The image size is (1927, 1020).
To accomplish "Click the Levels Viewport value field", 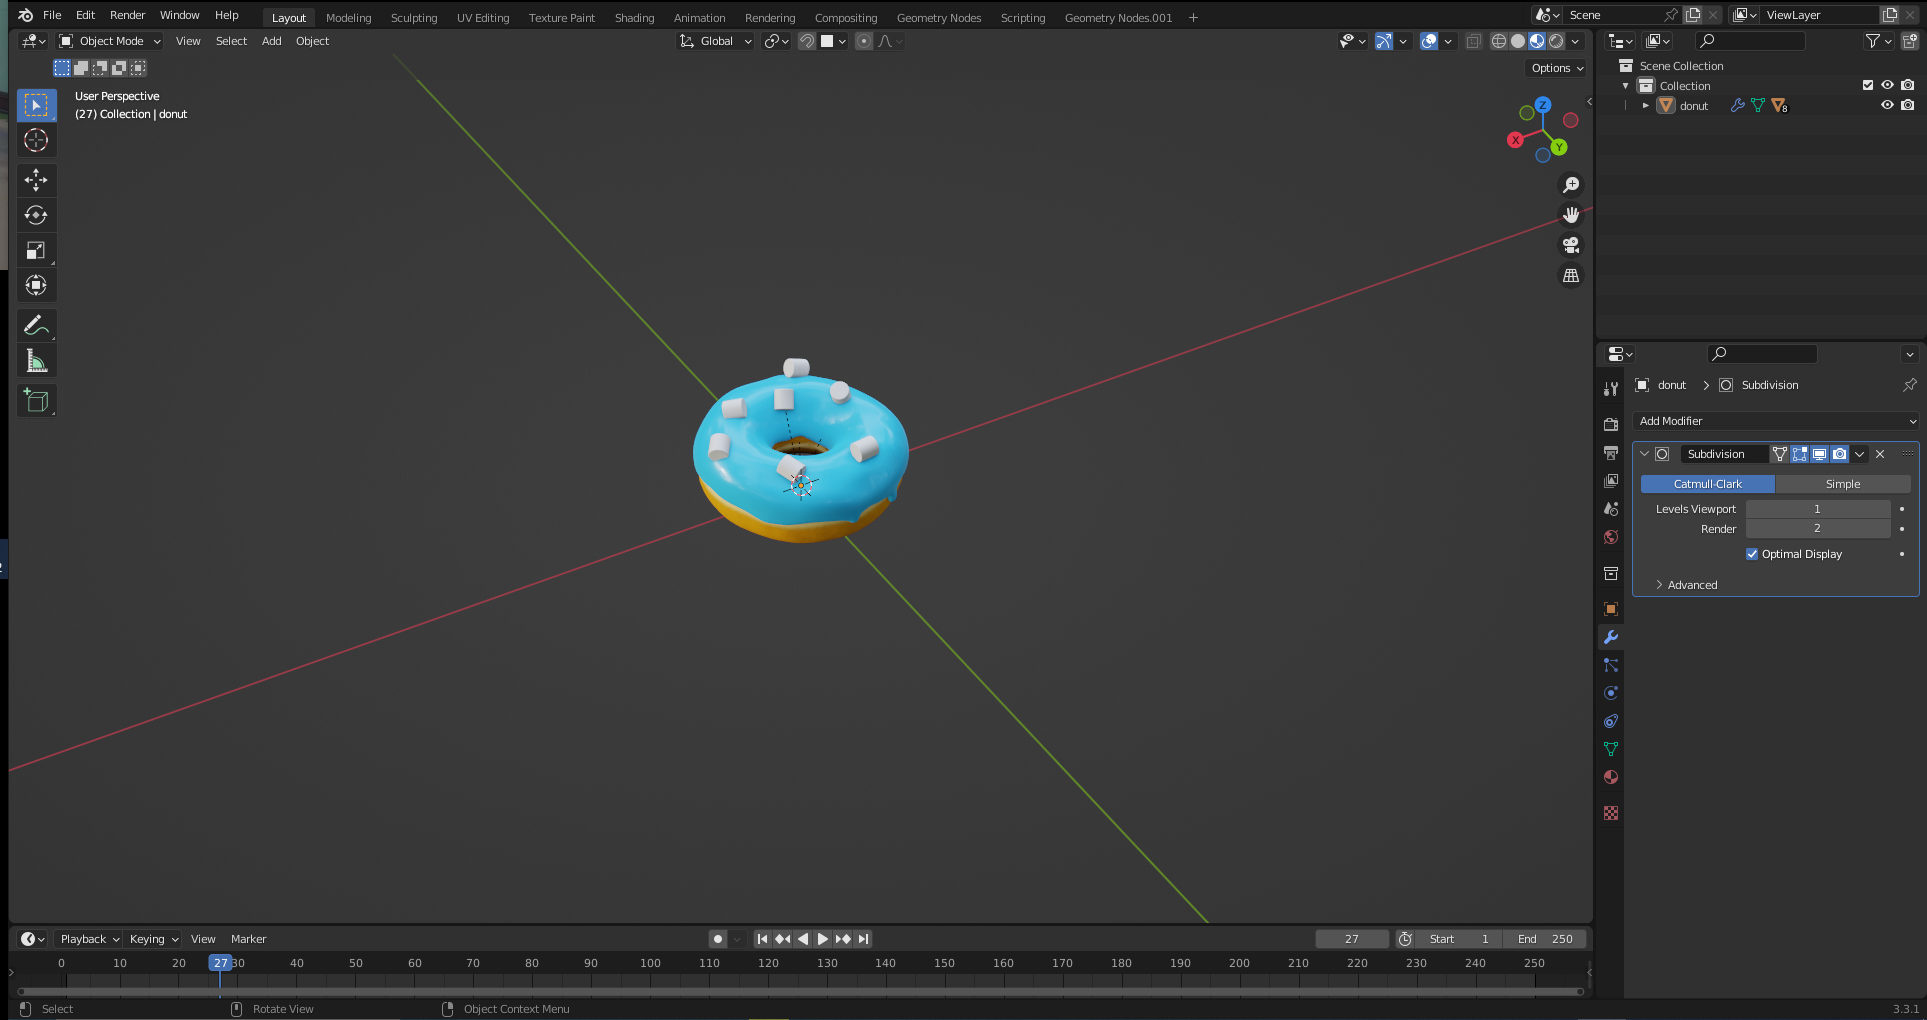I will 1817,509.
